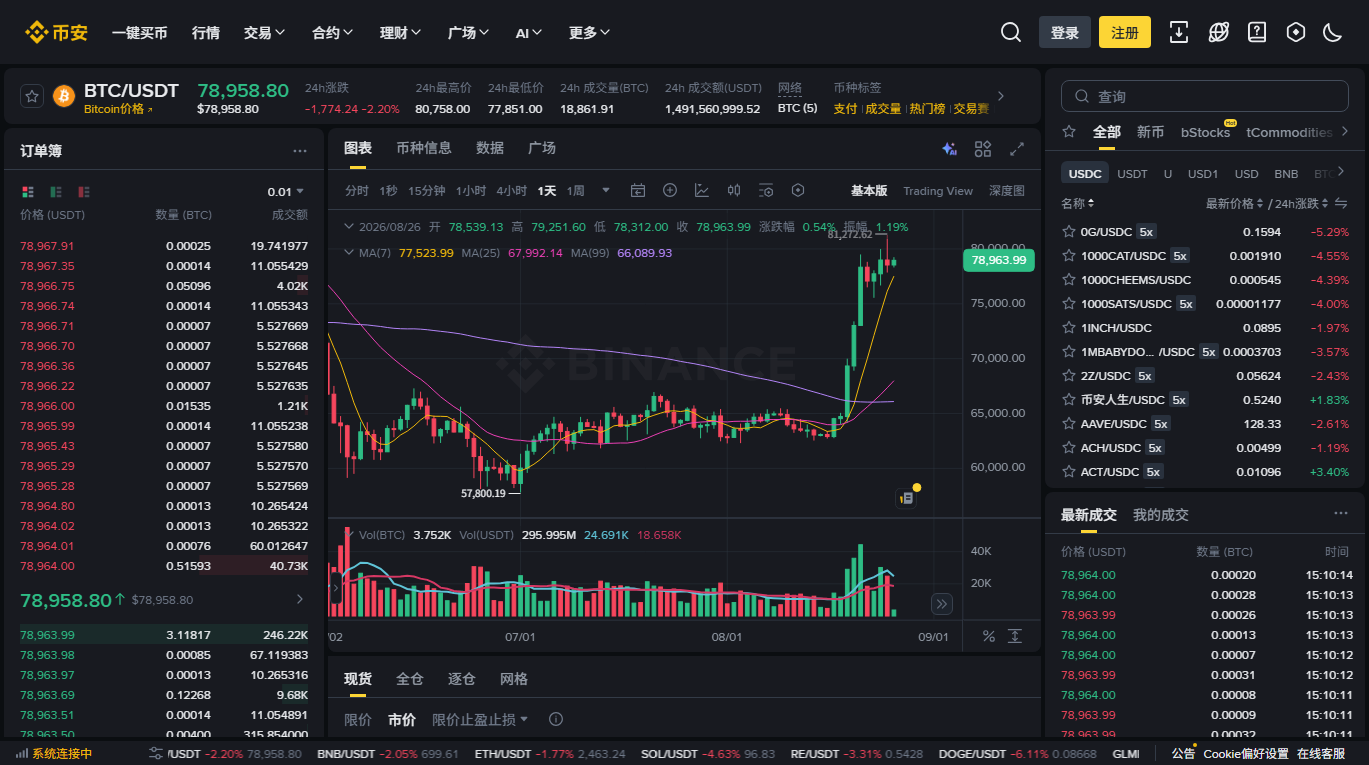This screenshot has width=1369, height=765.
Task: Show sell orders only in order book
Action: click(x=84, y=191)
